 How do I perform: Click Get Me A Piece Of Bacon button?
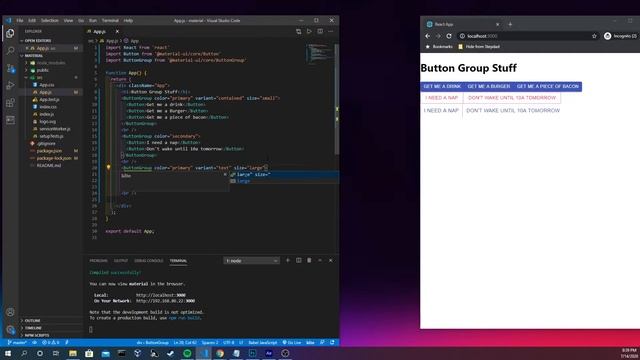coord(548,87)
